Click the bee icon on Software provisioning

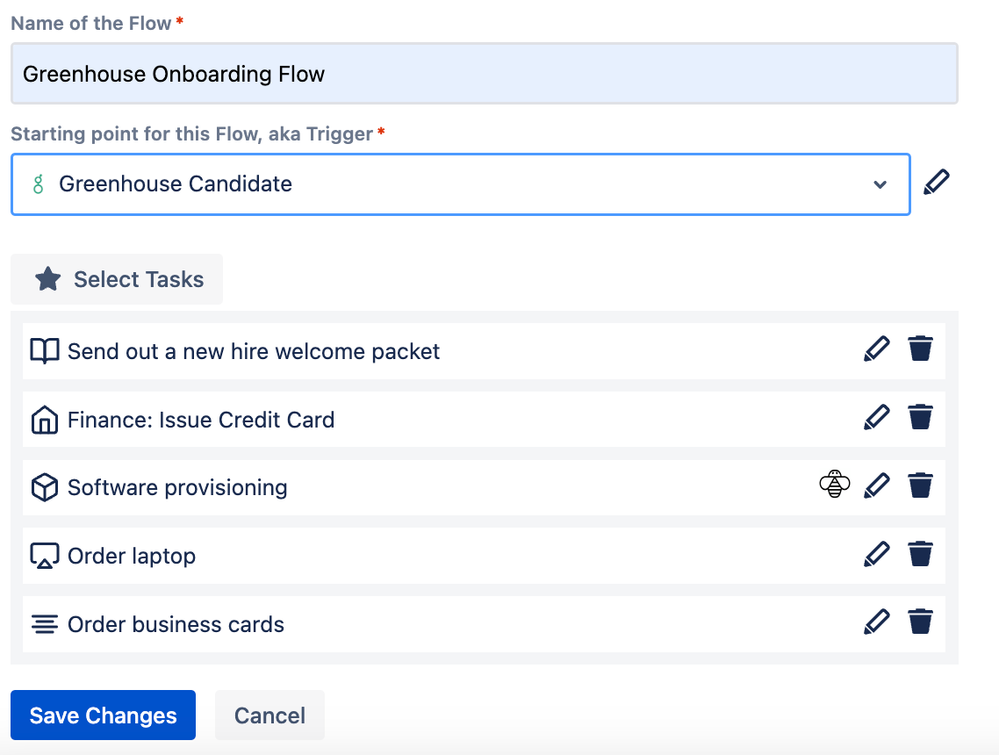(834, 486)
